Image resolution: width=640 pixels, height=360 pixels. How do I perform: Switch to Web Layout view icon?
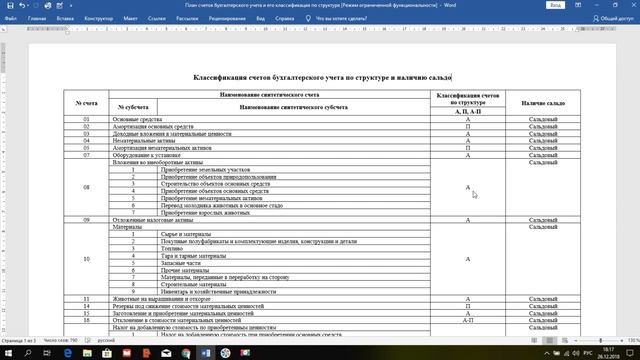[x=564, y=340]
